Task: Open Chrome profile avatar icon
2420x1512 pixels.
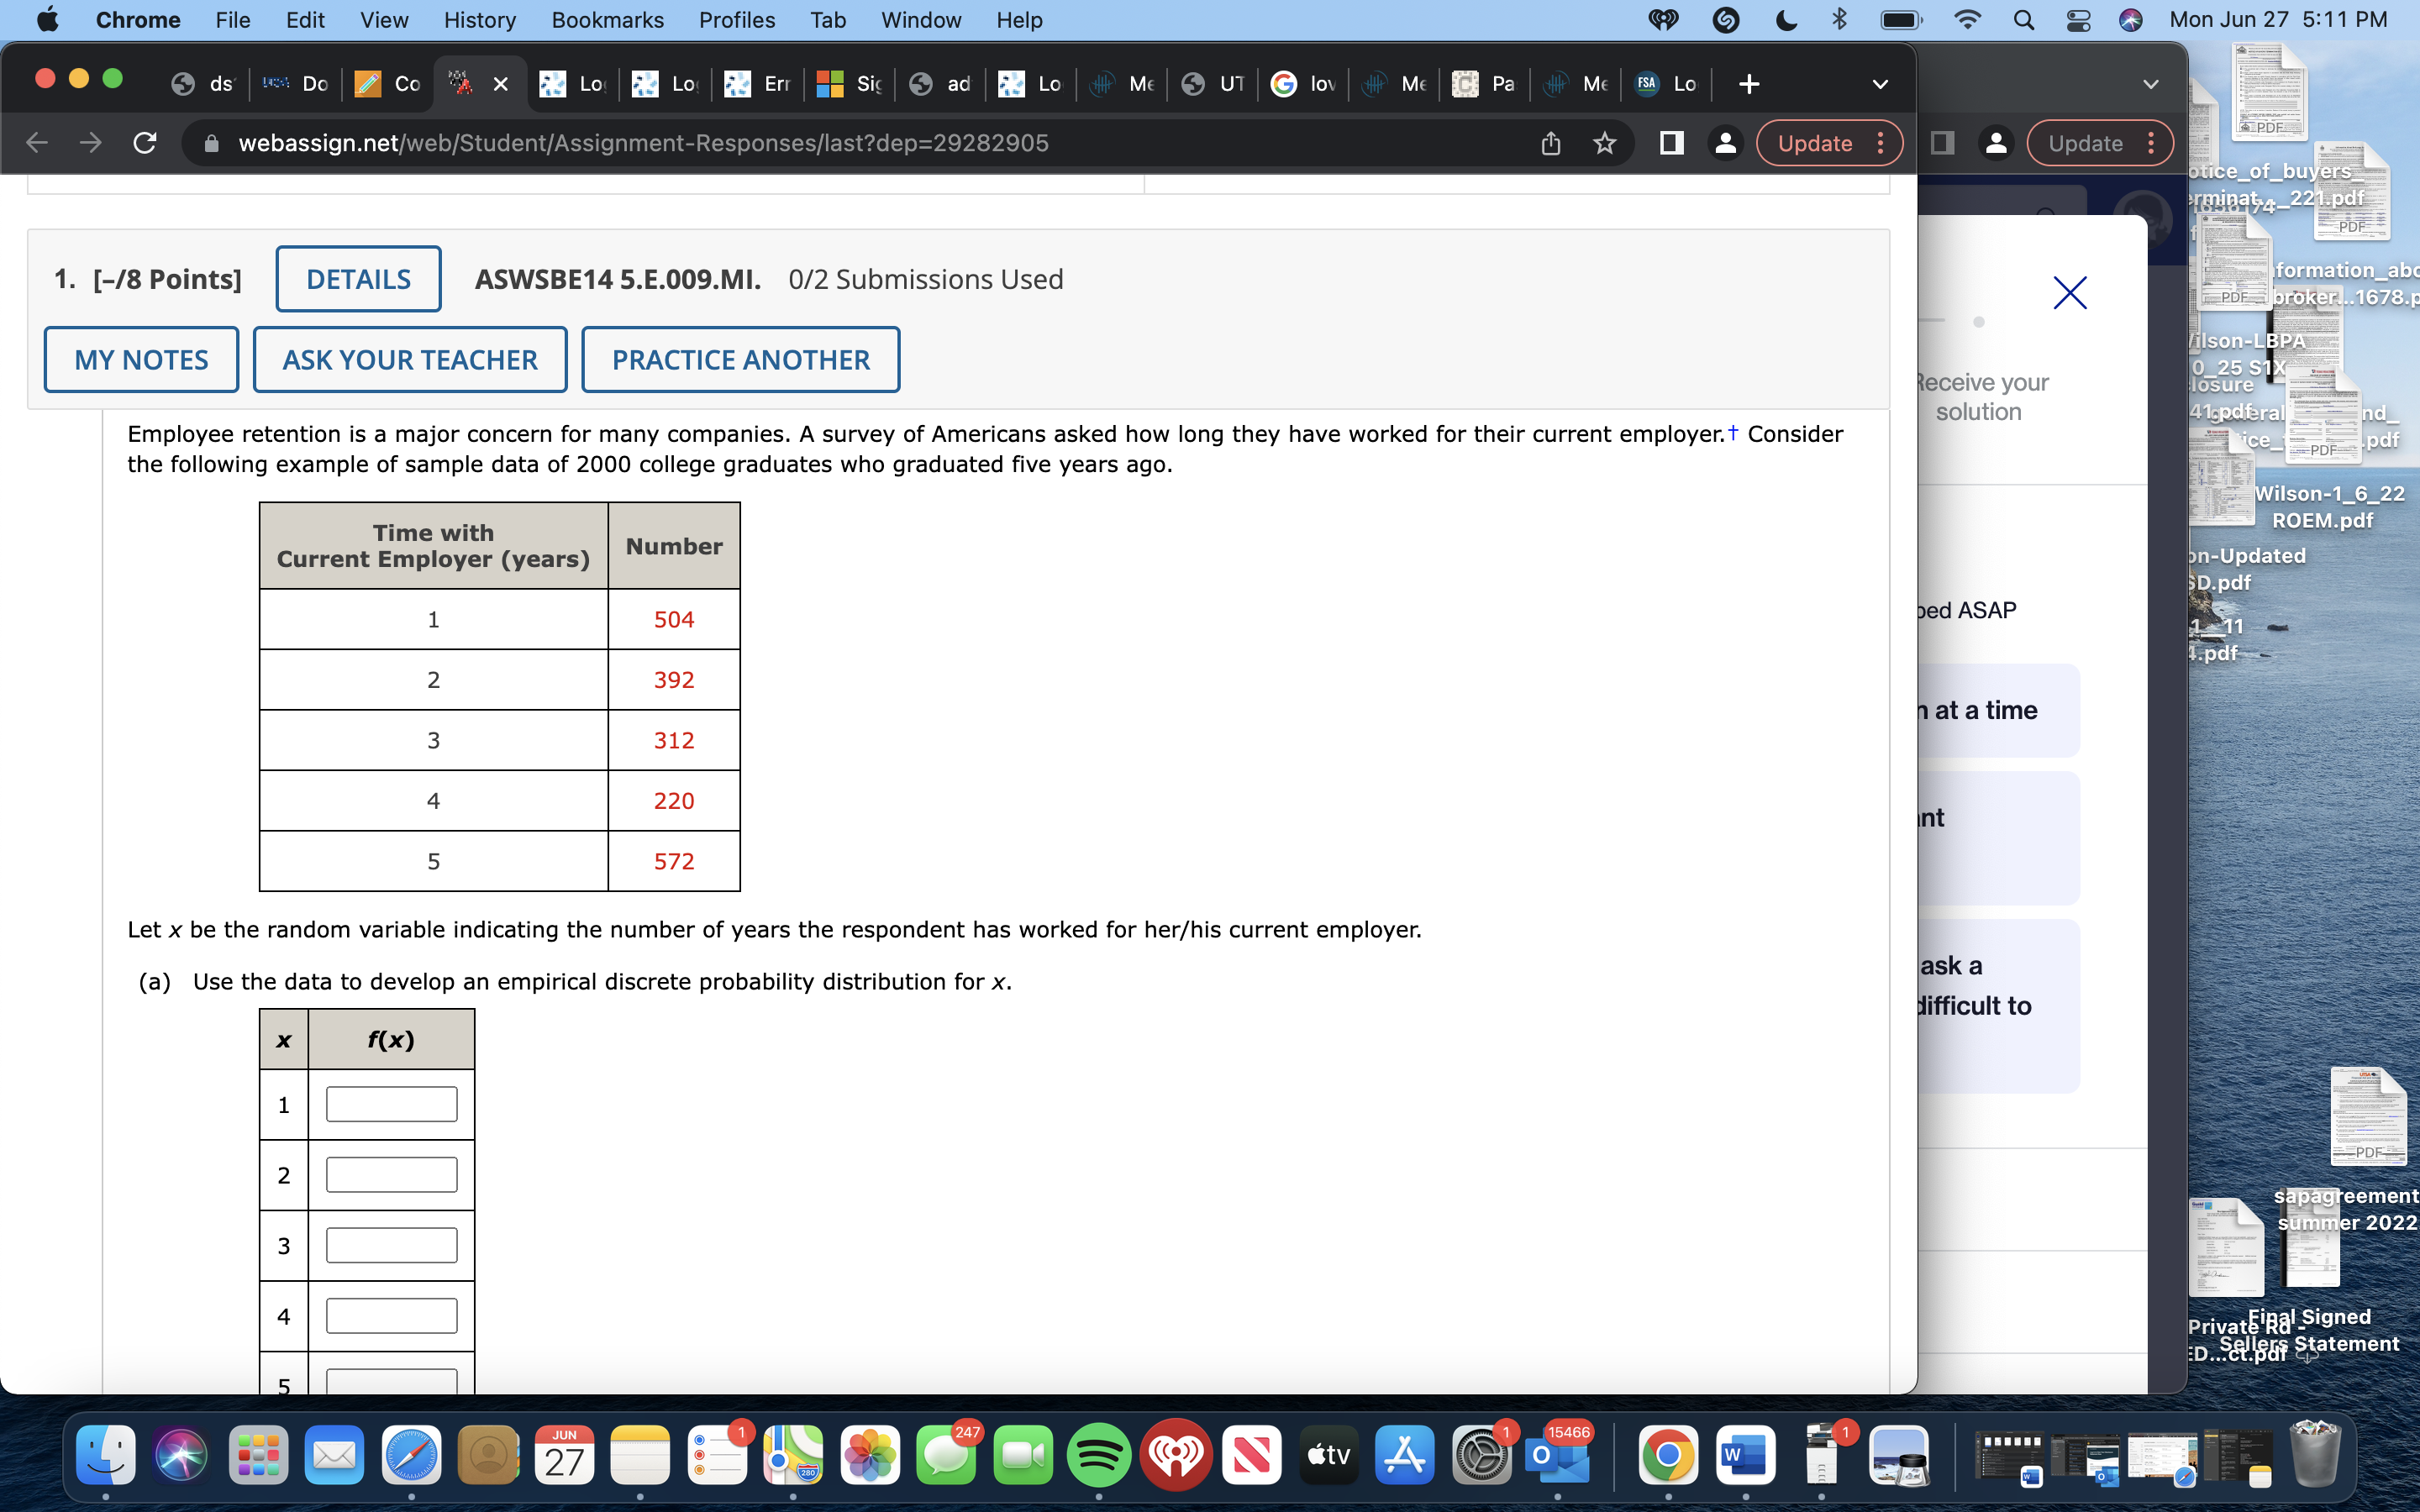Action: [x=1725, y=143]
